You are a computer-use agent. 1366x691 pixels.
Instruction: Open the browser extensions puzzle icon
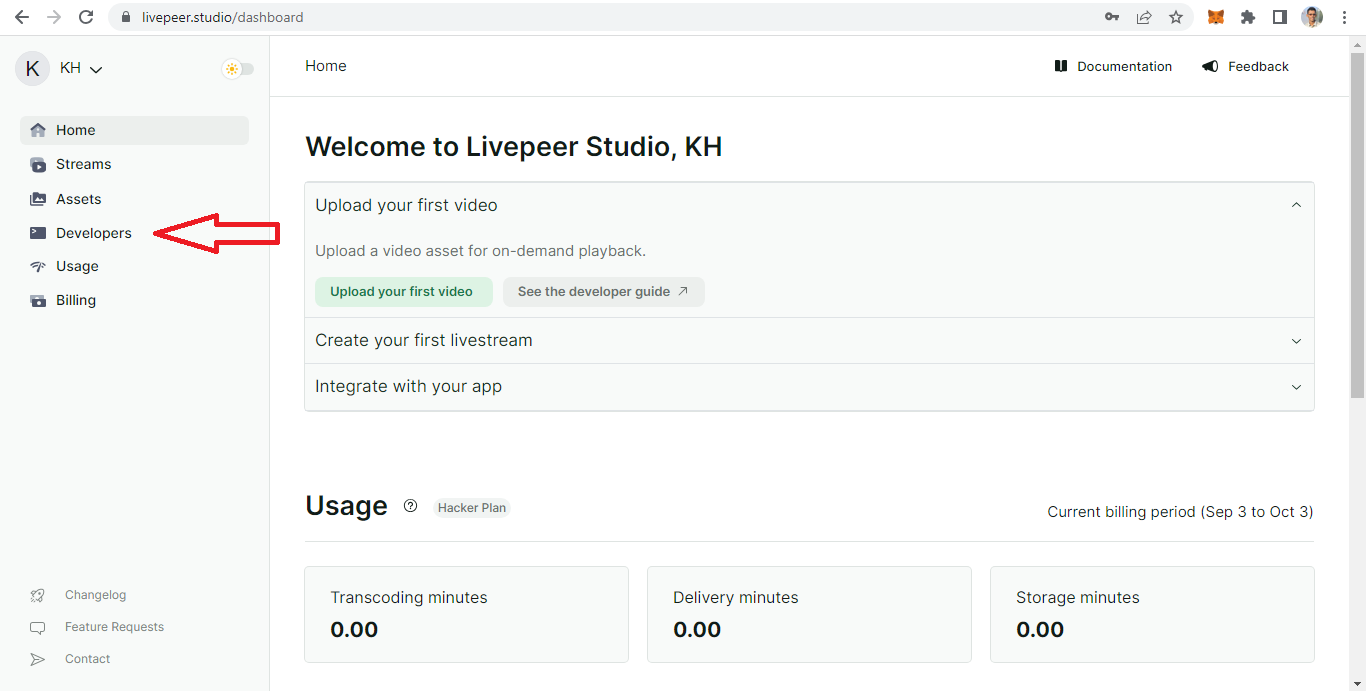pyautogui.click(x=1248, y=17)
